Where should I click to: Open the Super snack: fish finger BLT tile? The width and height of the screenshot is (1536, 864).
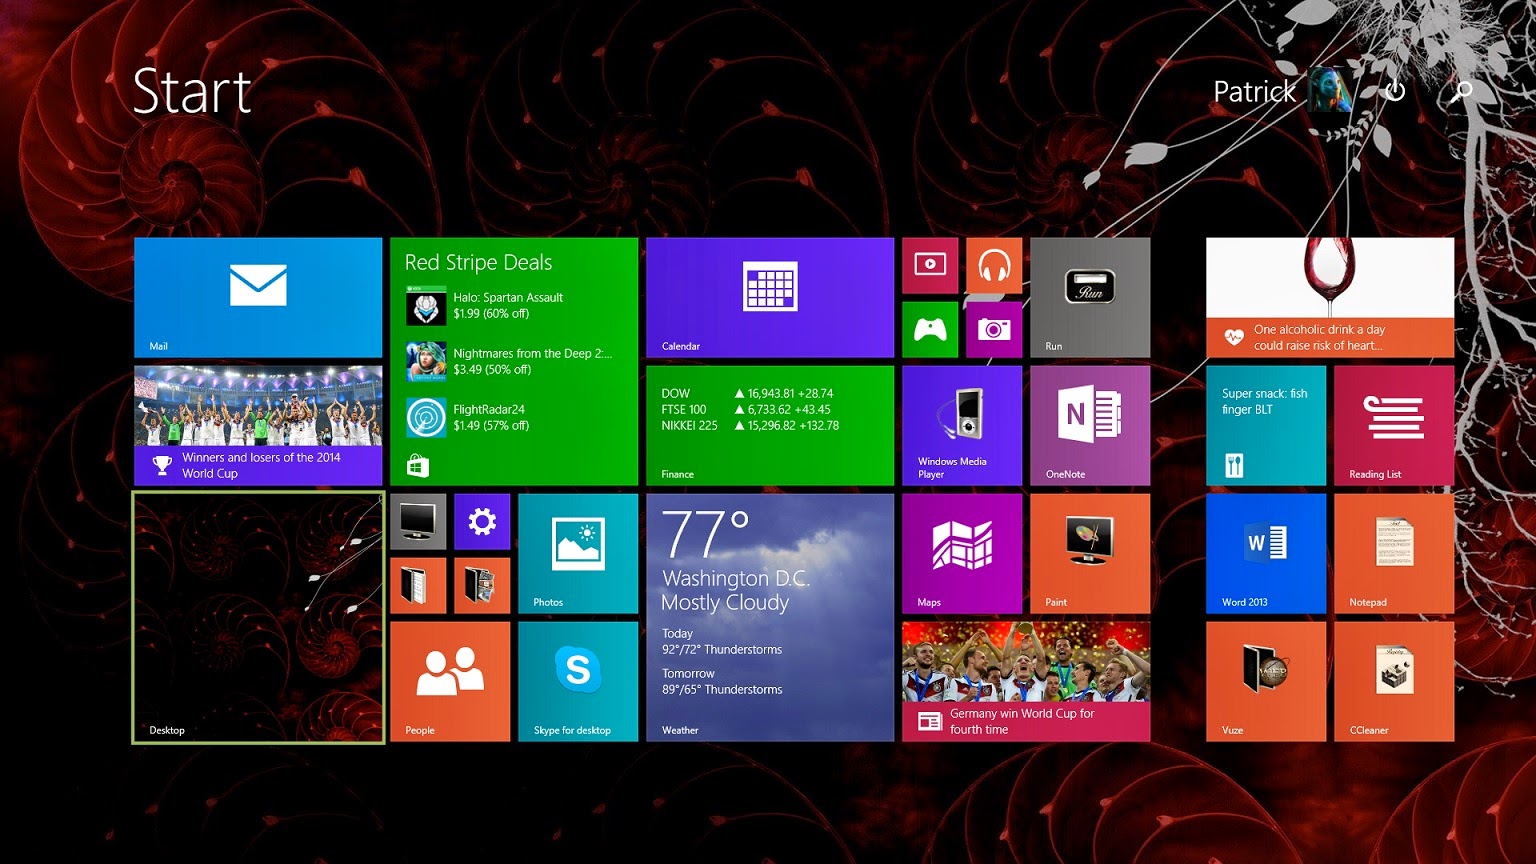[1266, 425]
